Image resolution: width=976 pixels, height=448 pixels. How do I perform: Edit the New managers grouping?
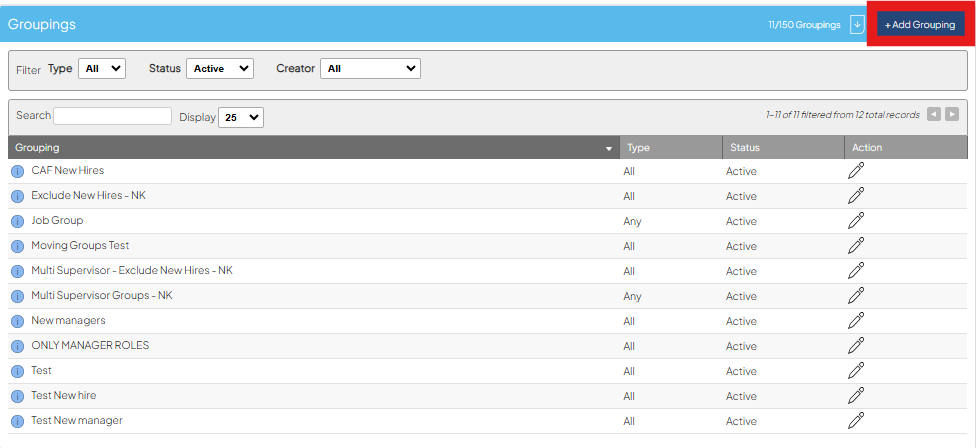coord(856,320)
